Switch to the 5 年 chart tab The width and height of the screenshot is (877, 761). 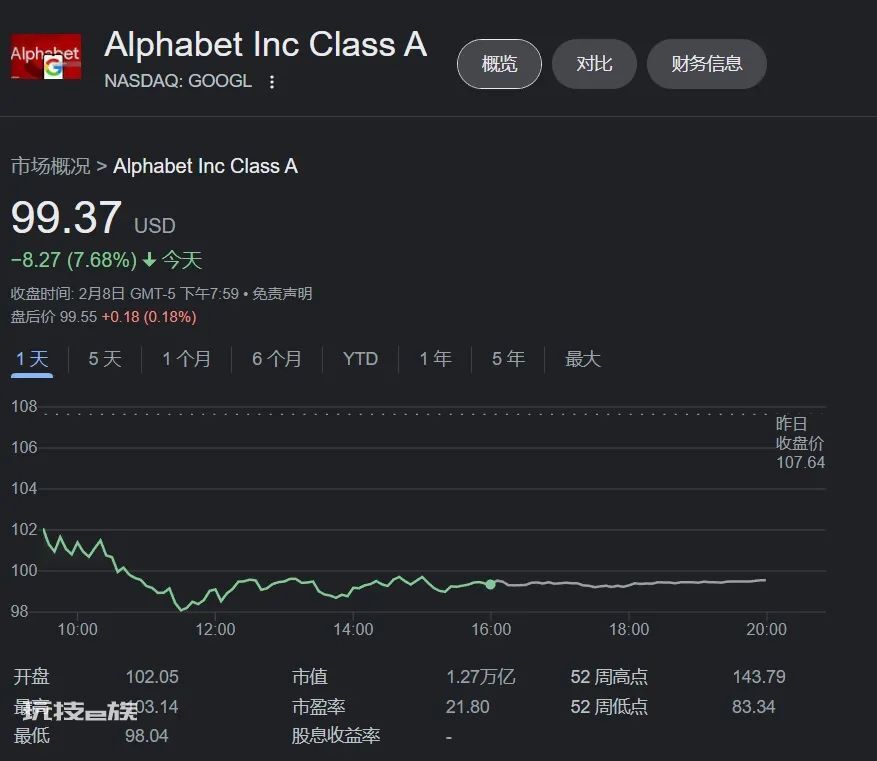[x=508, y=359]
